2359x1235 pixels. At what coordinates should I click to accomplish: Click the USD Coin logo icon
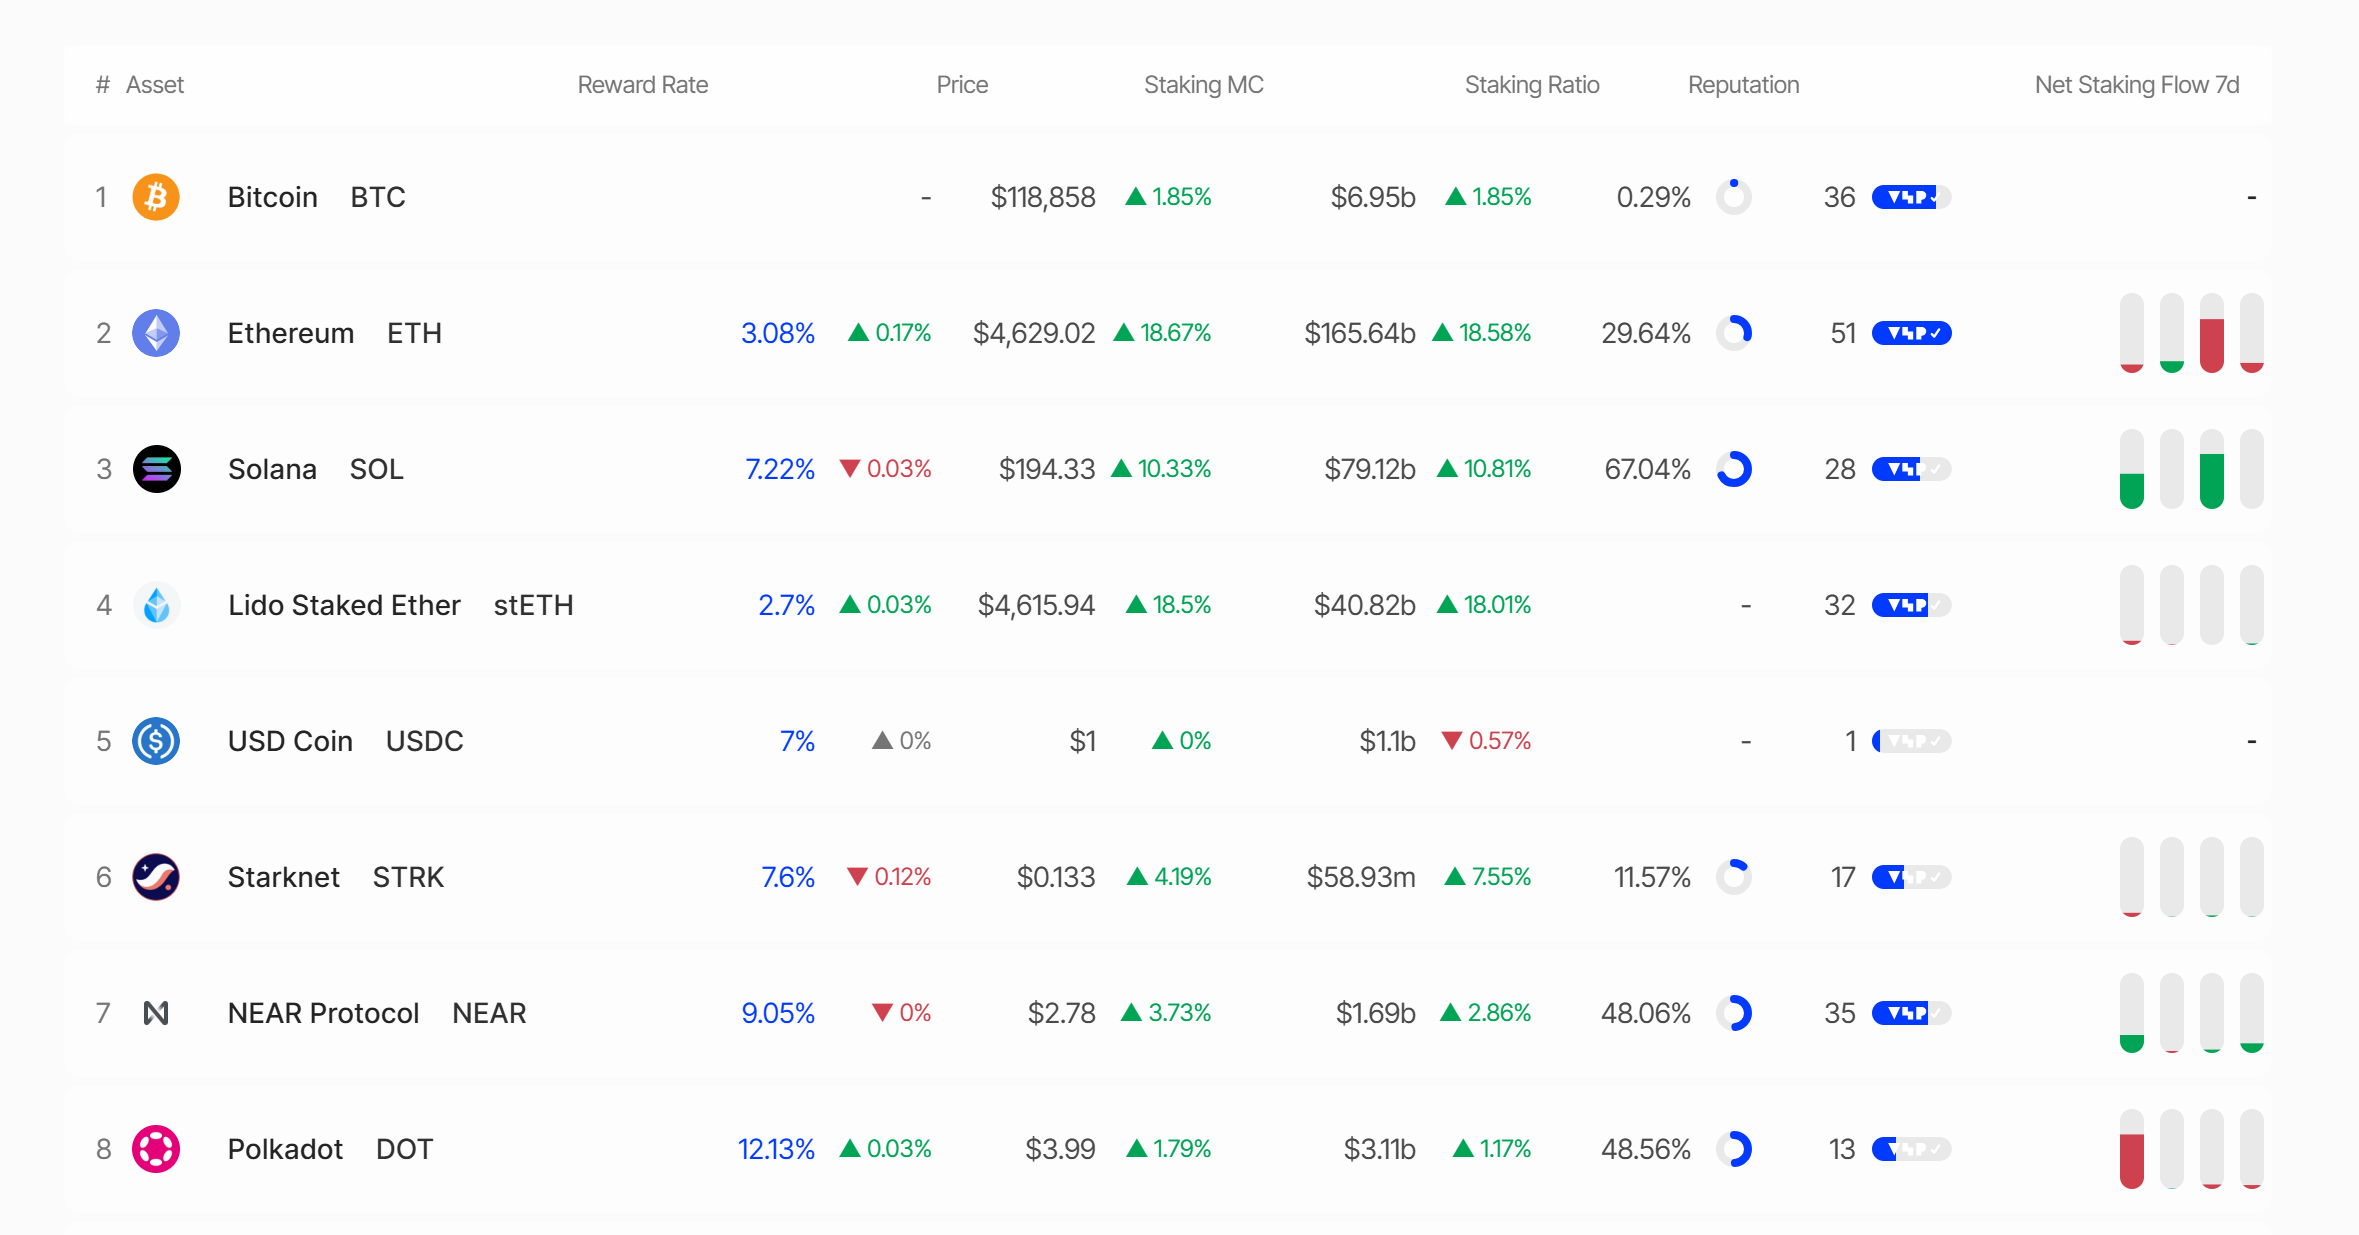pos(156,741)
